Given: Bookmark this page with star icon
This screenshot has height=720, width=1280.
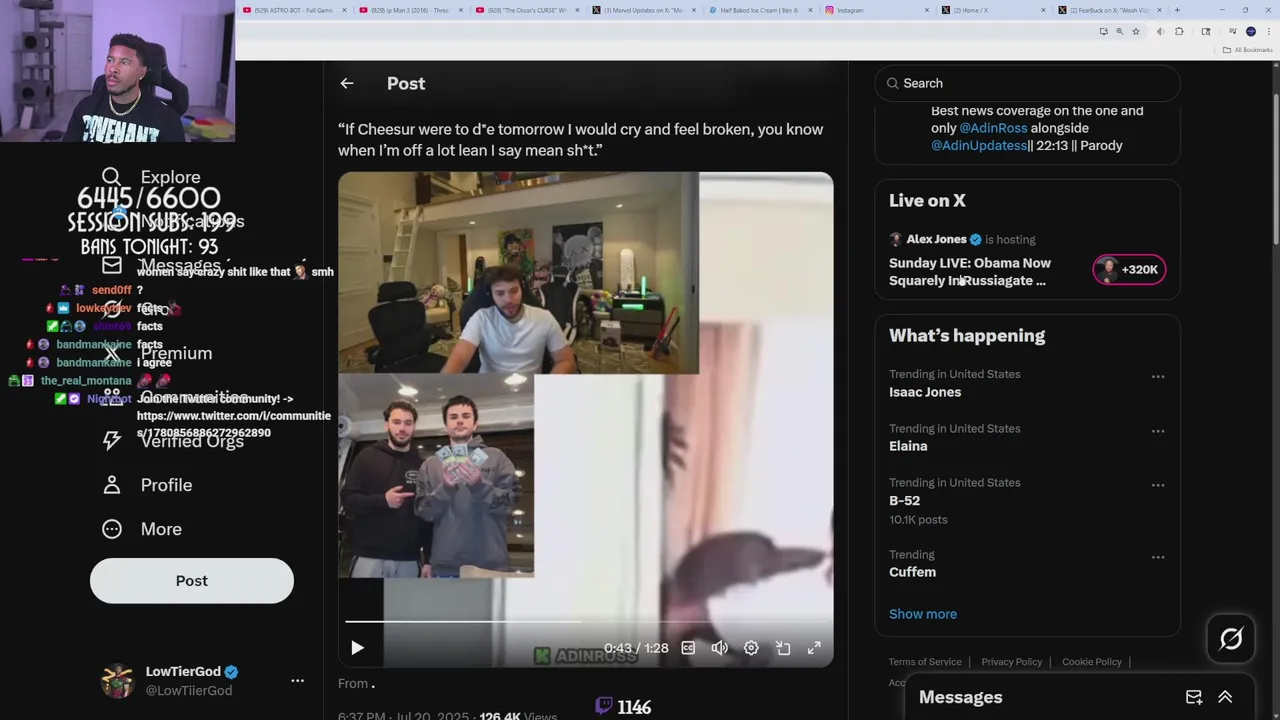Looking at the screenshot, I should click(1135, 32).
